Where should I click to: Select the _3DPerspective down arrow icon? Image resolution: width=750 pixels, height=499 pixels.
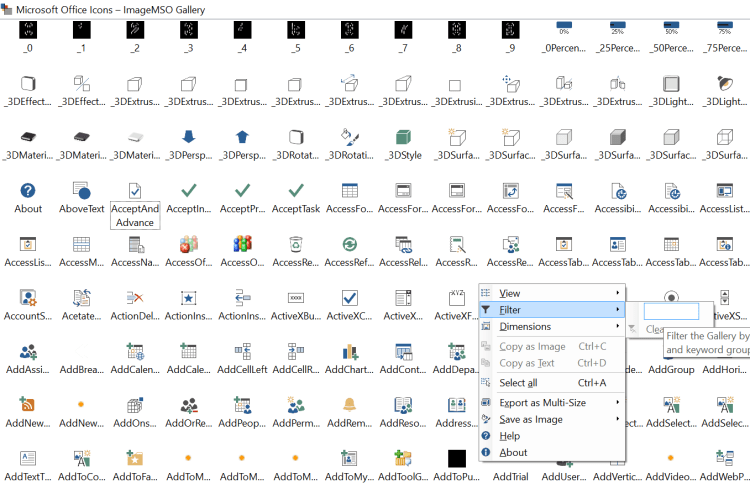tap(188, 137)
